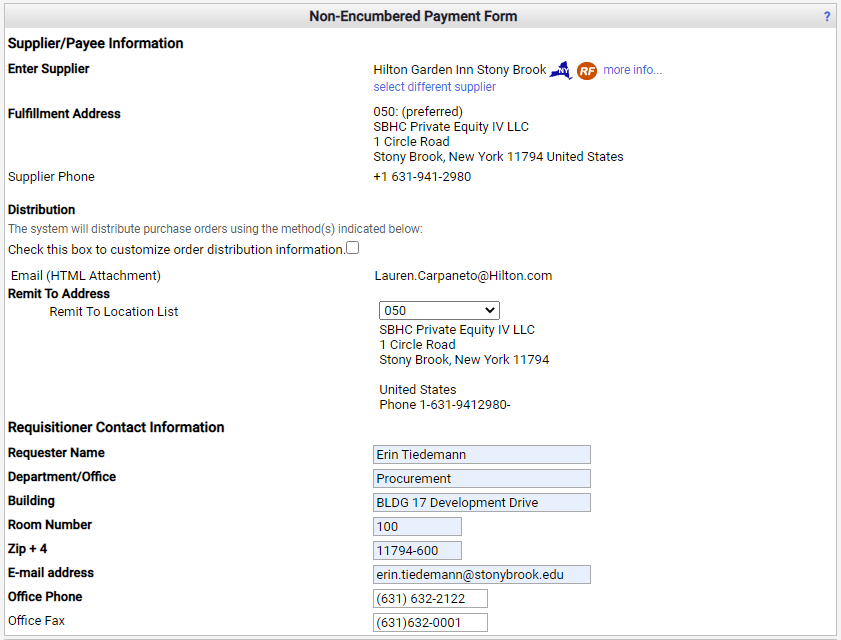Click the Hilton Garden Inn Stony Brook supplier name

(x=460, y=70)
